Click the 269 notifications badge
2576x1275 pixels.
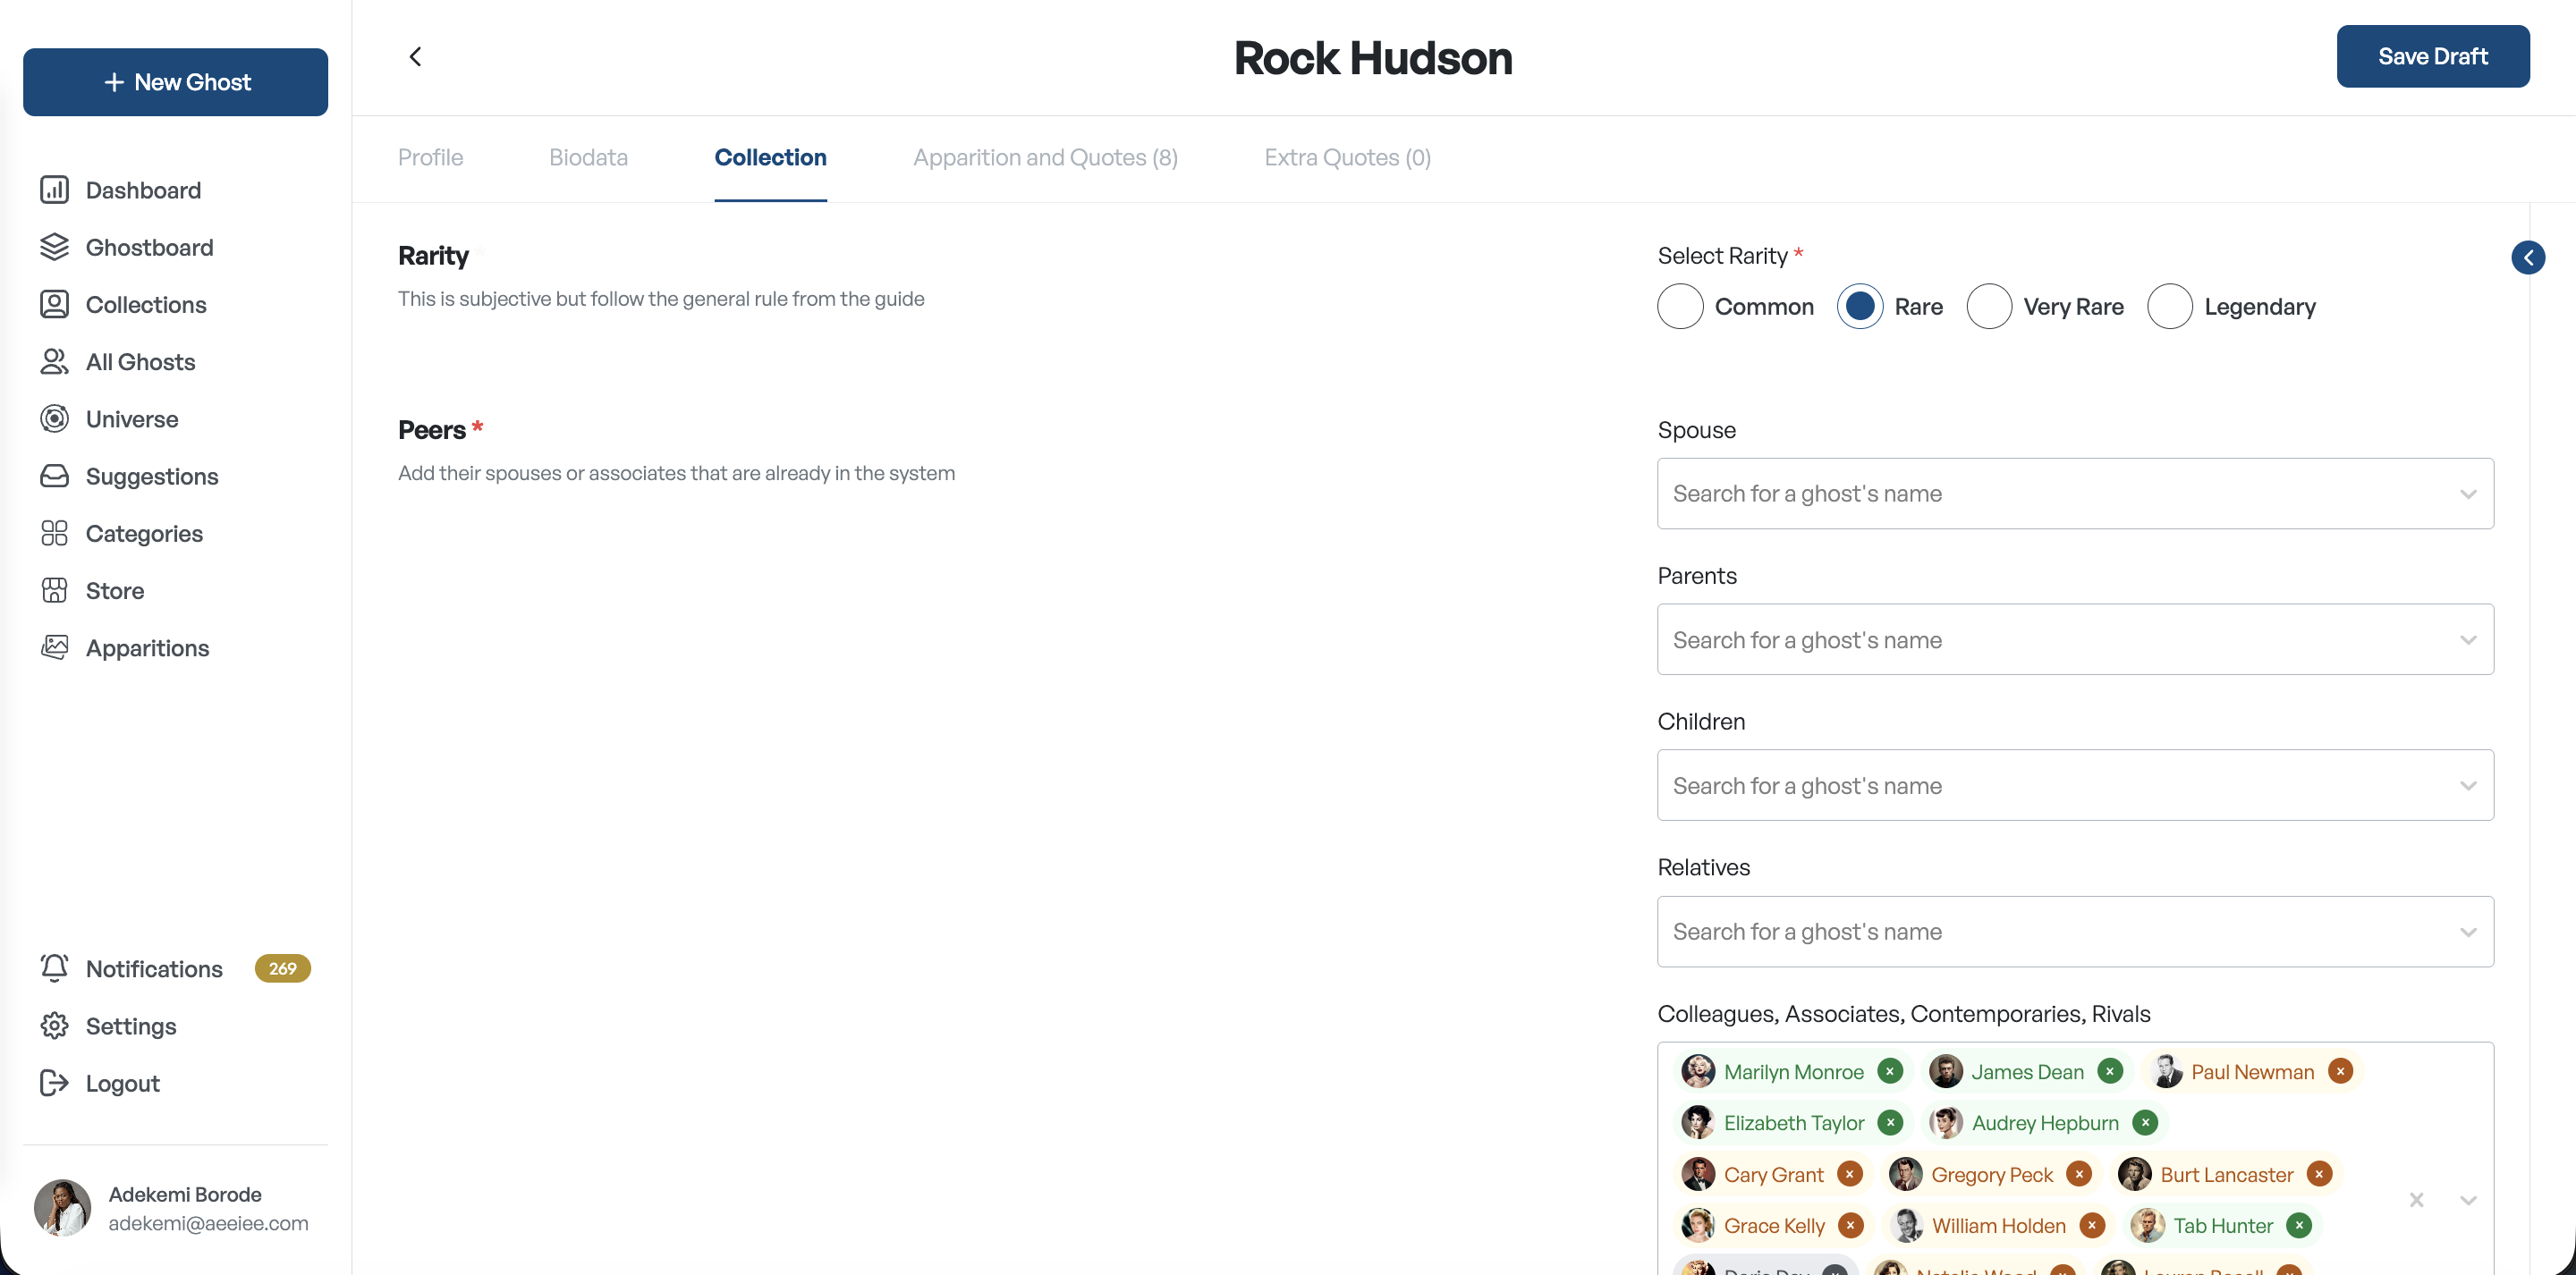[x=282, y=968]
